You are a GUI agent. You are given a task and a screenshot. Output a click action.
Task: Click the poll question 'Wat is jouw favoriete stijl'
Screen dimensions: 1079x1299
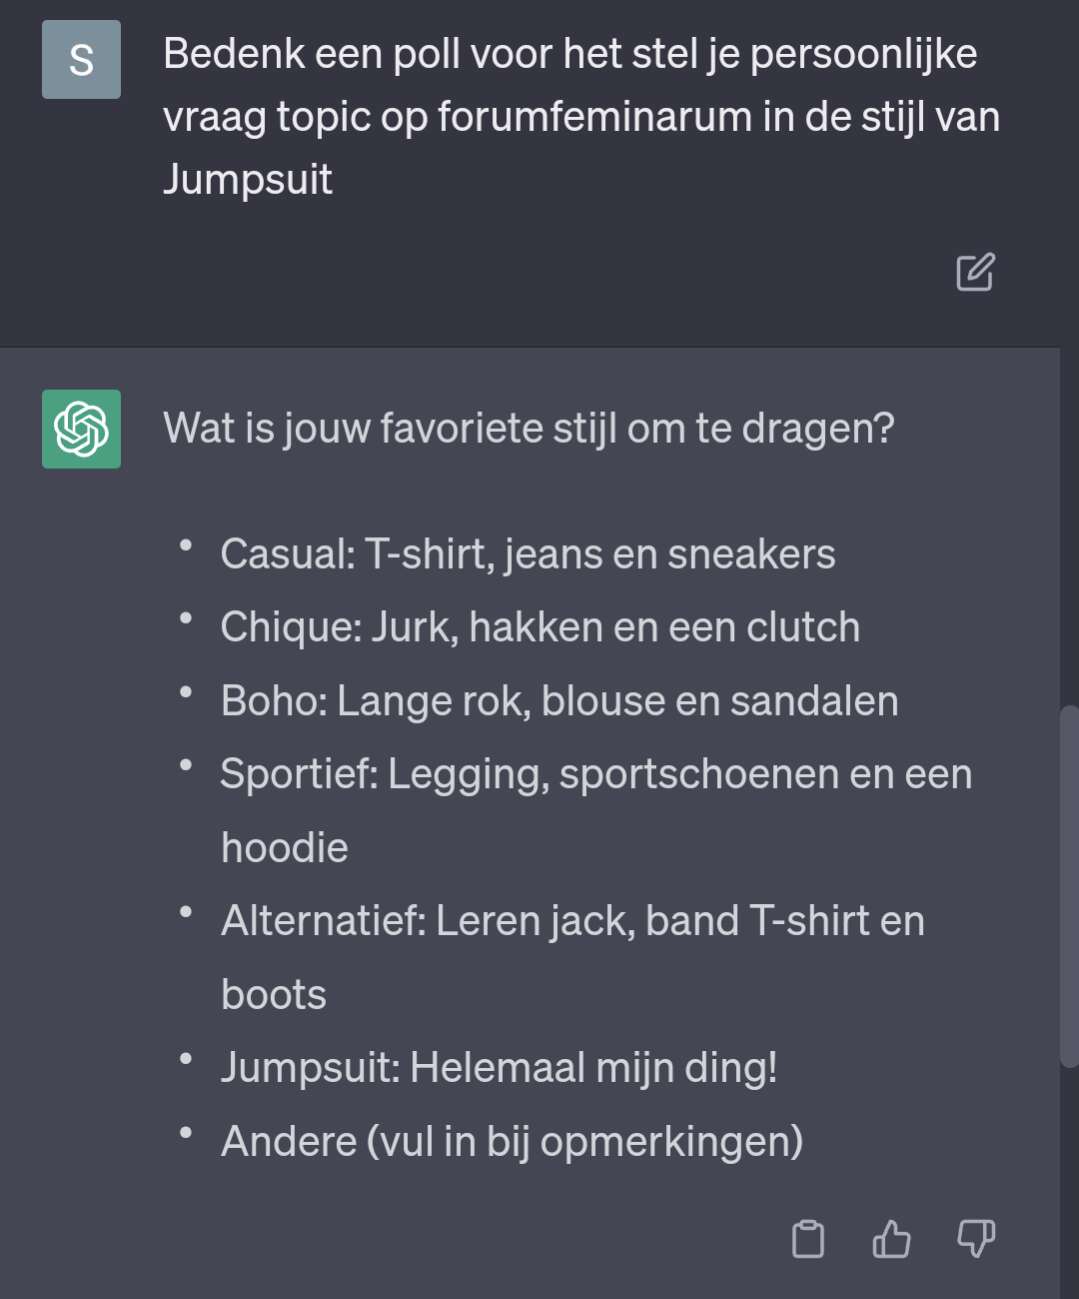point(528,428)
